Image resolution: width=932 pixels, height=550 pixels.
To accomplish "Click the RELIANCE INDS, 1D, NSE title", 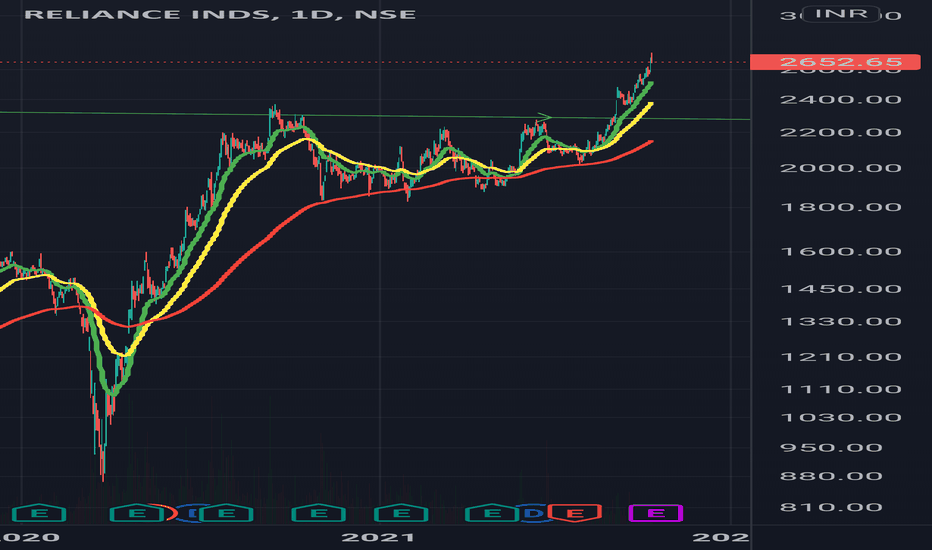I will 220,14.
